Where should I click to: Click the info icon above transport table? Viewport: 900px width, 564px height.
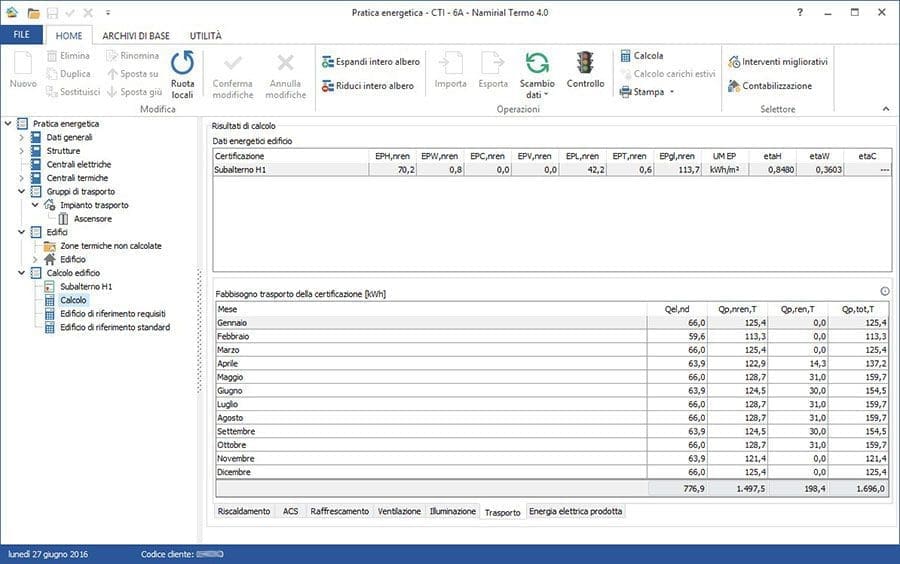(x=885, y=291)
